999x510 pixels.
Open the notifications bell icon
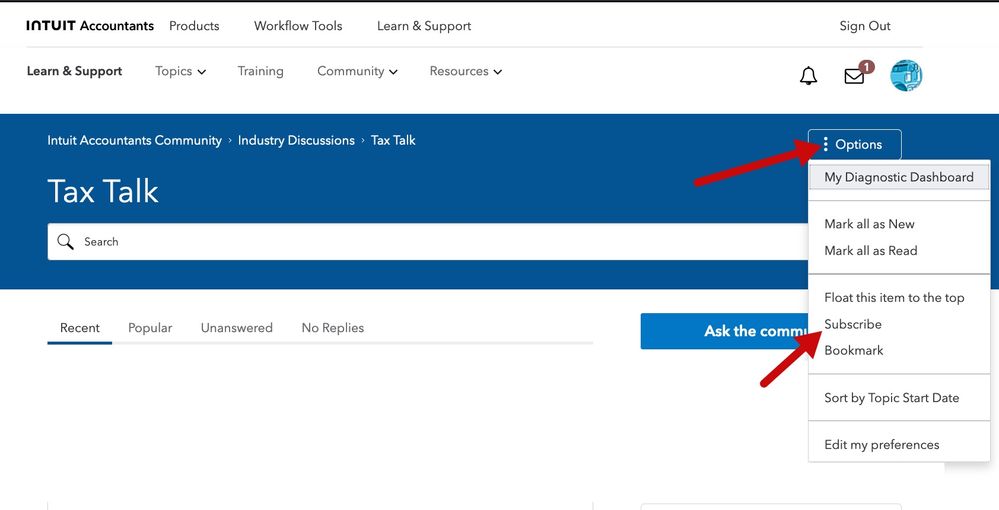(809, 76)
